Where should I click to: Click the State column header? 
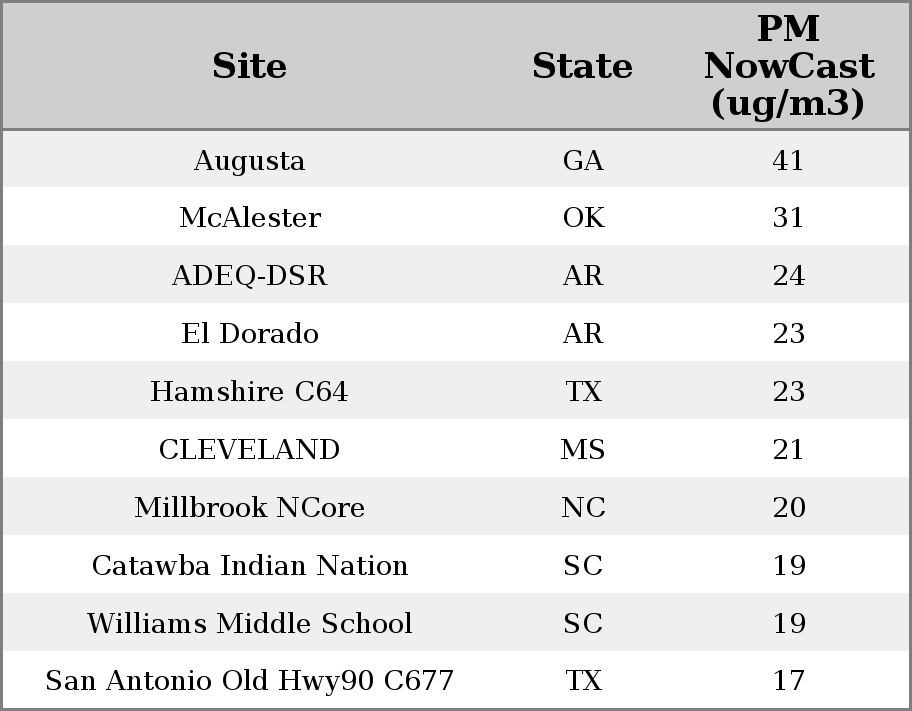point(582,66)
